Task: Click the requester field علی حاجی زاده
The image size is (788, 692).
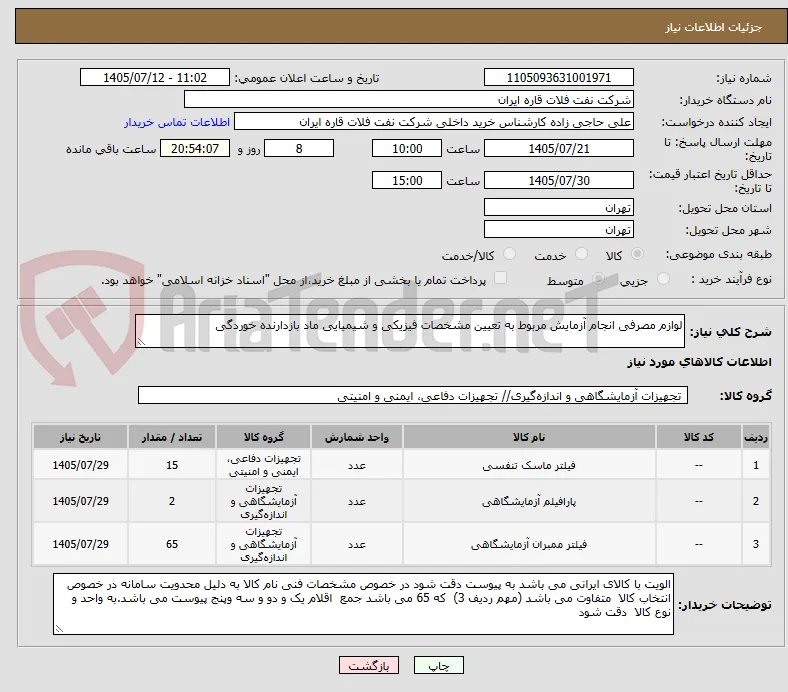Action: pyautogui.click(x=434, y=122)
